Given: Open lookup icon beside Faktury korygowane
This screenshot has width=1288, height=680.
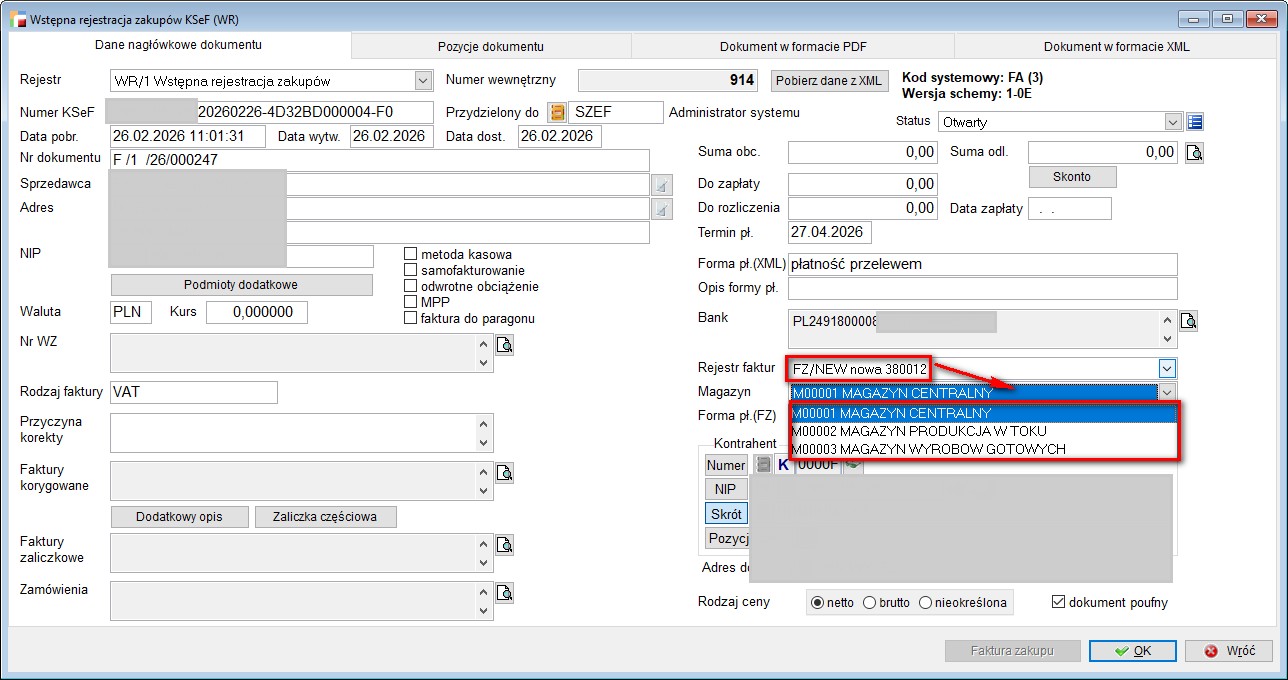Looking at the screenshot, I should coord(505,473).
